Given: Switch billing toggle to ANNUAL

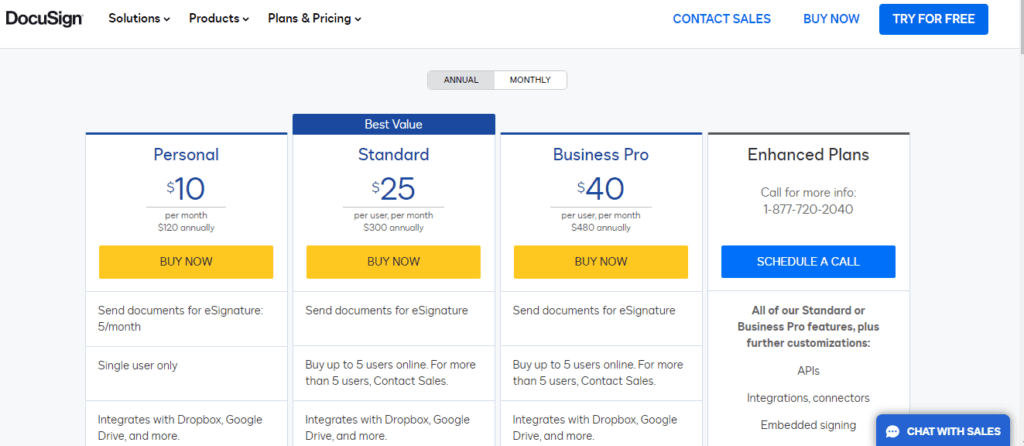Looking at the screenshot, I should click(x=461, y=80).
